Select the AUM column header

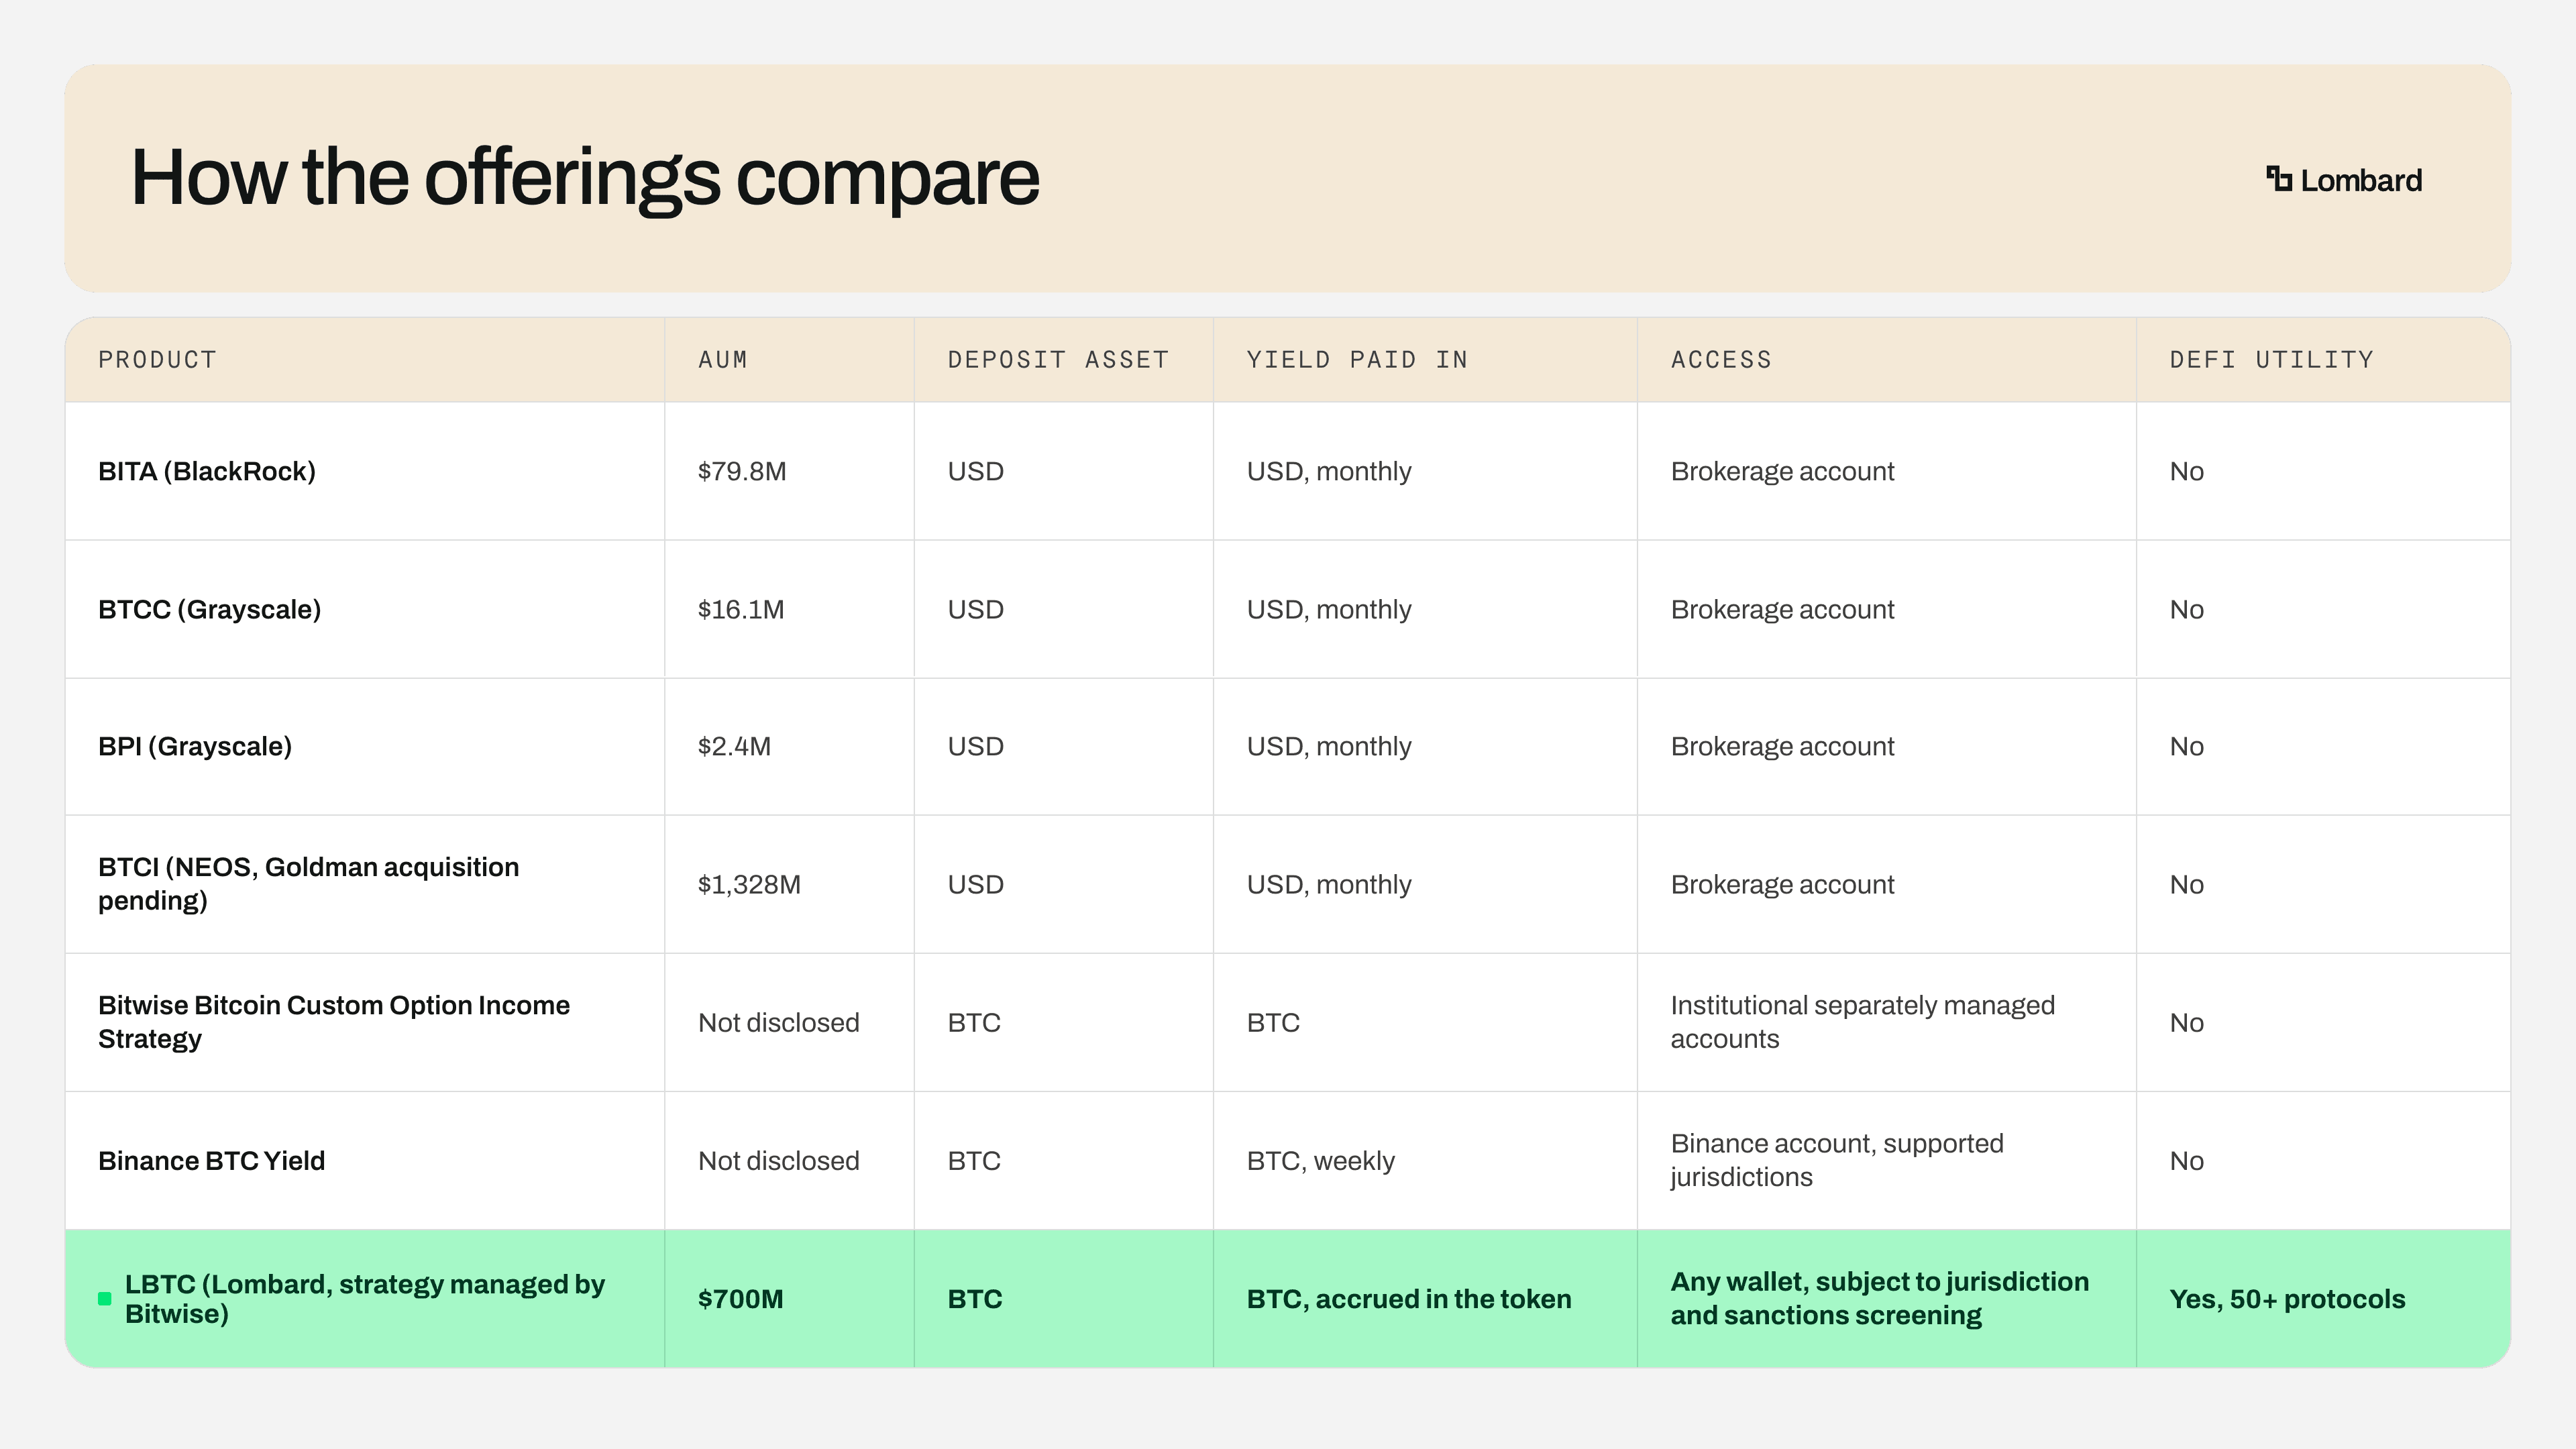coord(722,360)
